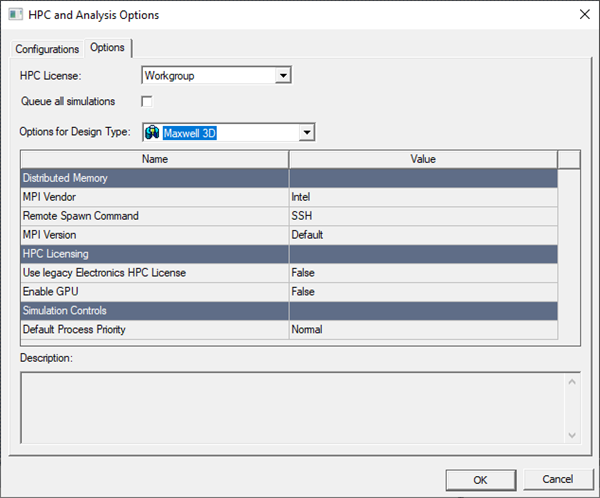
Task: Click the Name column header
Action: coord(155,159)
